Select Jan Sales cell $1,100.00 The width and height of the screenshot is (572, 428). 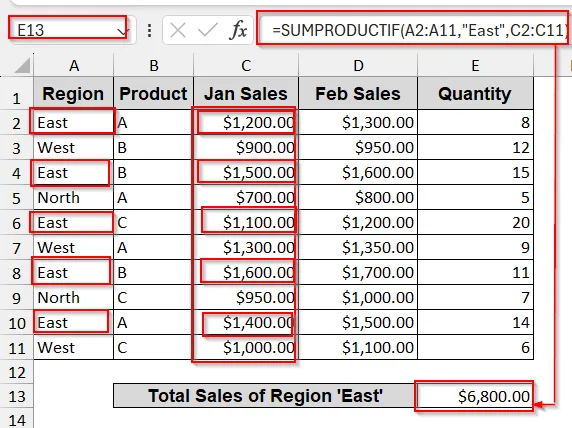pyautogui.click(x=246, y=222)
